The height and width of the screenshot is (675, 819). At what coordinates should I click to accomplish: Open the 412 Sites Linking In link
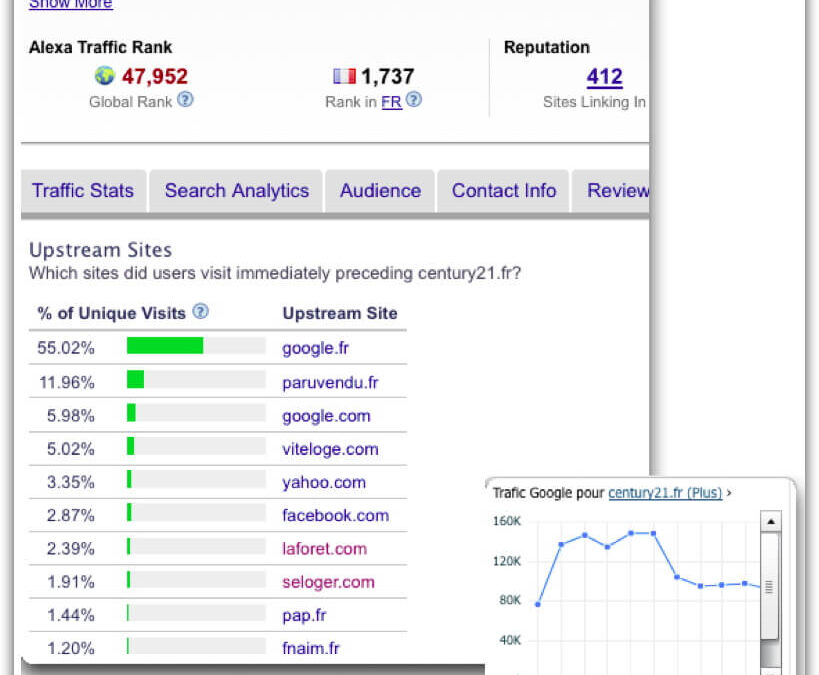pyautogui.click(x=604, y=77)
